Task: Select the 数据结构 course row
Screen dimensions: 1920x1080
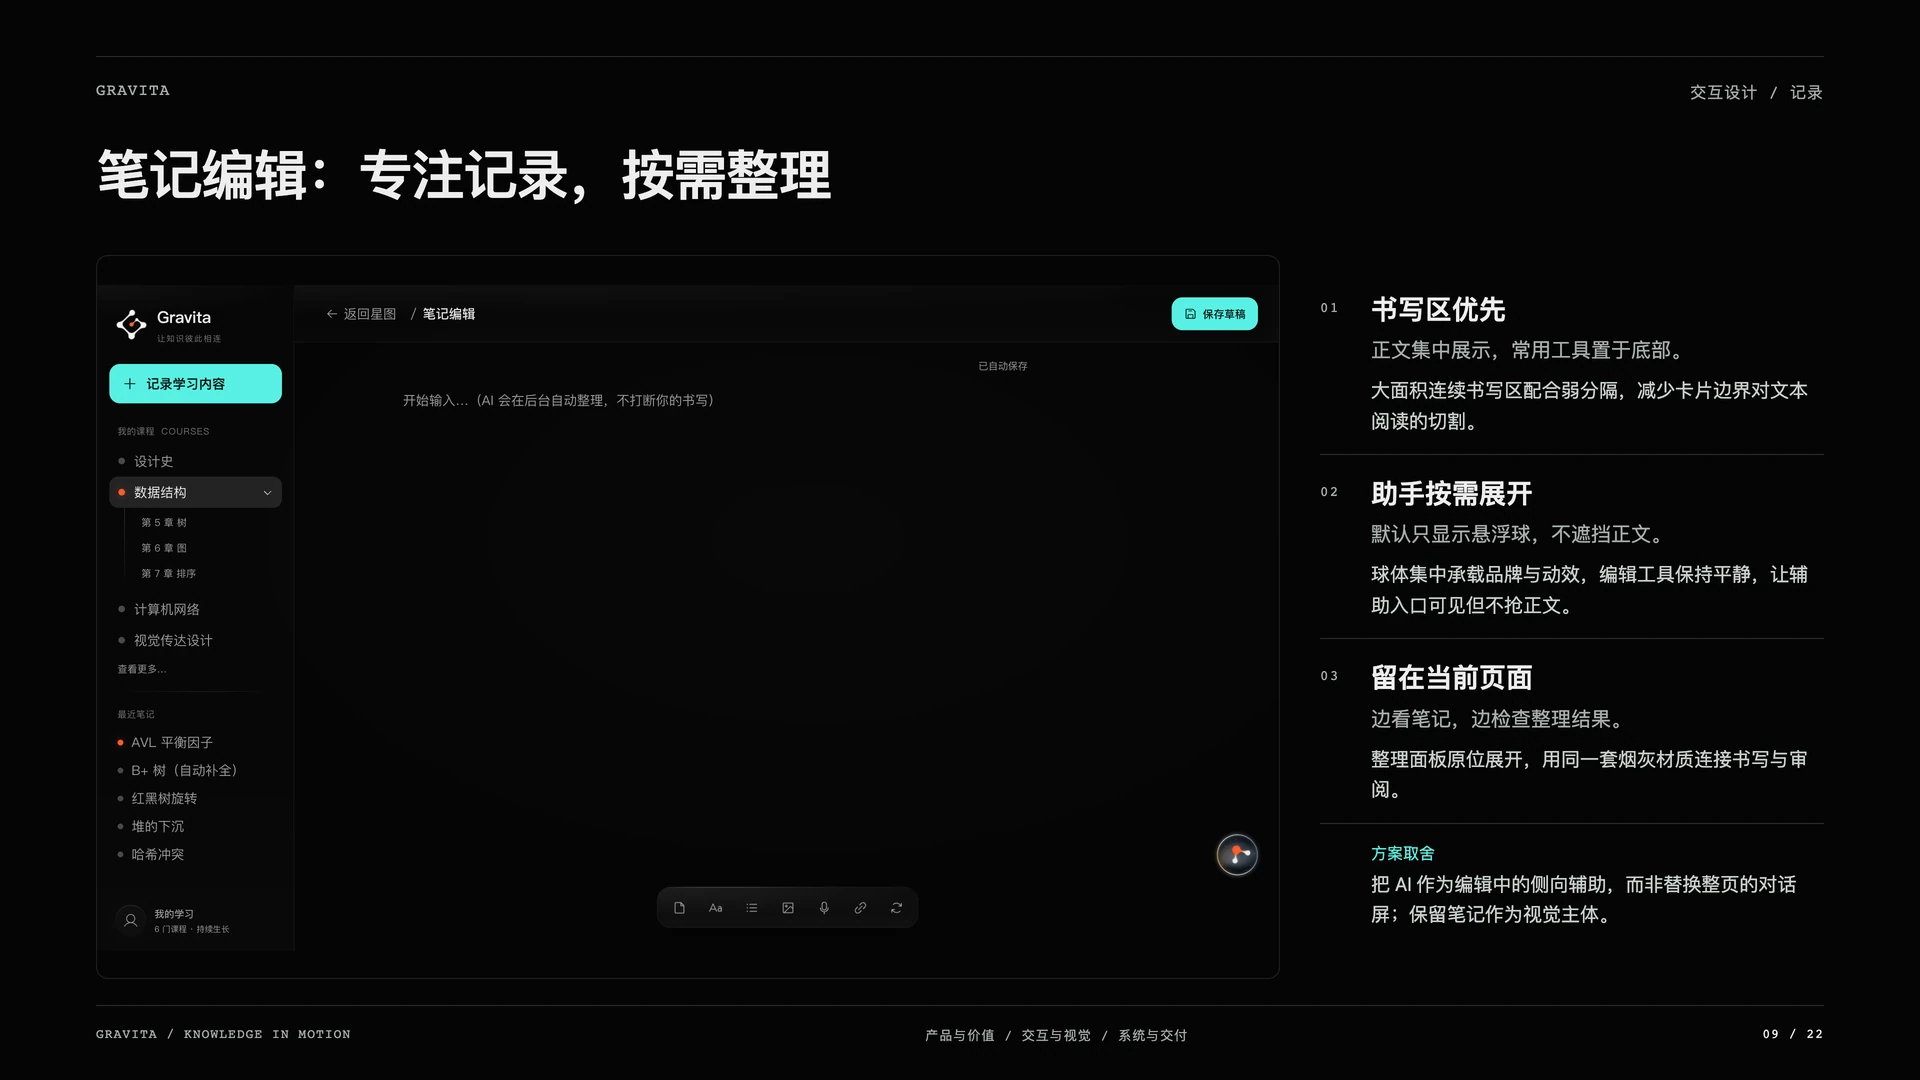Action: [195, 492]
